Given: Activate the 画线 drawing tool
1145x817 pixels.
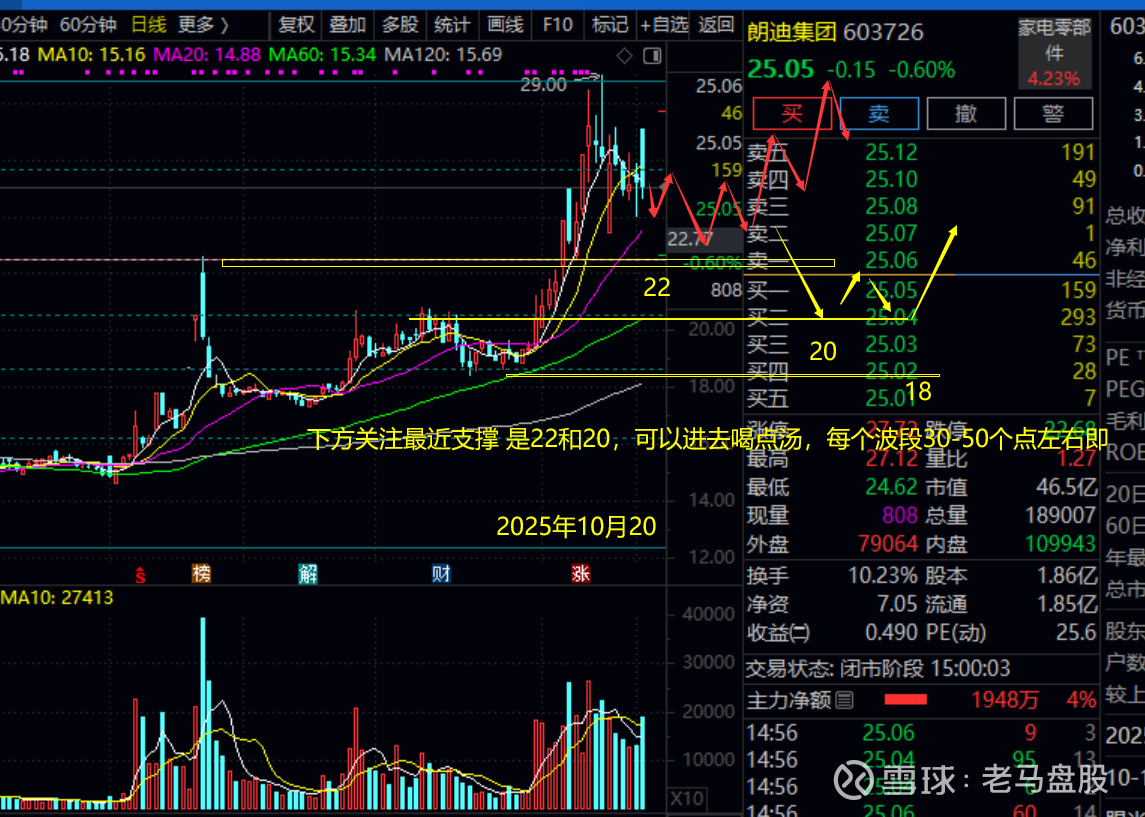Looking at the screenshot, I should tap(505, 25).
